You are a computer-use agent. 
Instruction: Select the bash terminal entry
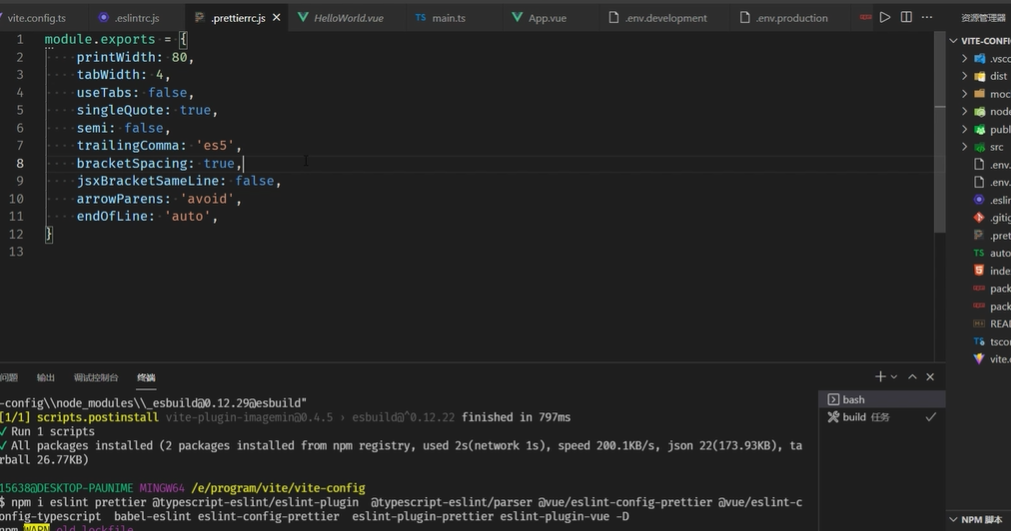[853, 399]
